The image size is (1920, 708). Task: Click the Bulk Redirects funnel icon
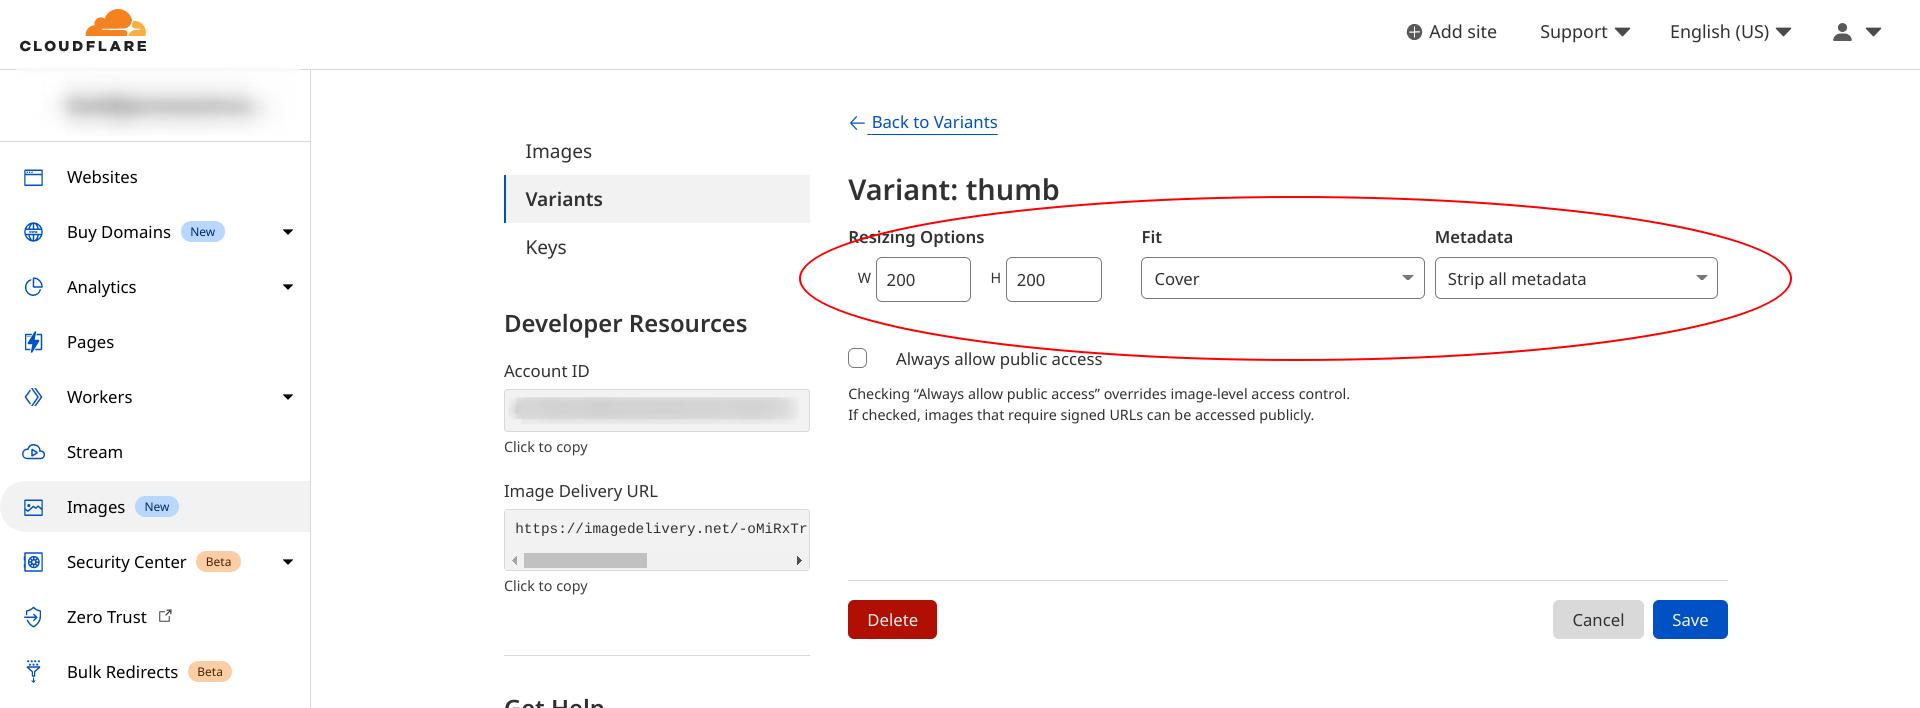34,672
